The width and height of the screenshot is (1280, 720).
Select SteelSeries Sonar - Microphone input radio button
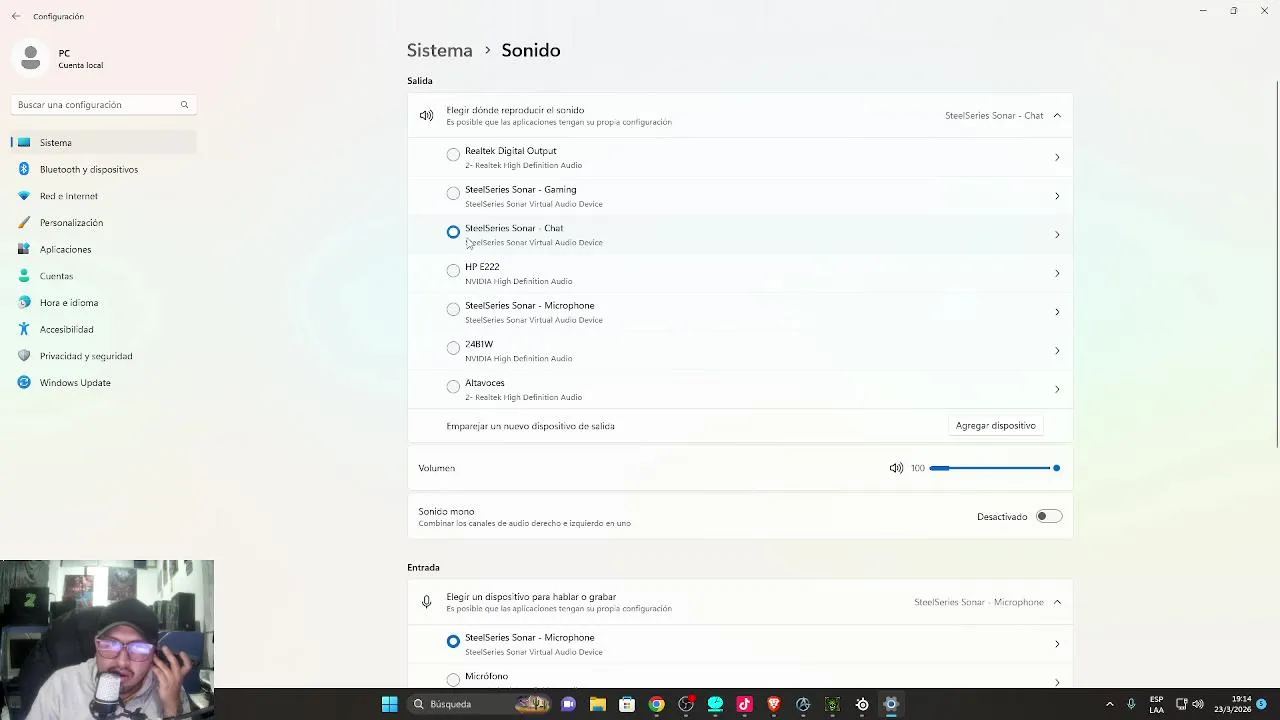pyautogui.click(x=453, y=641)
